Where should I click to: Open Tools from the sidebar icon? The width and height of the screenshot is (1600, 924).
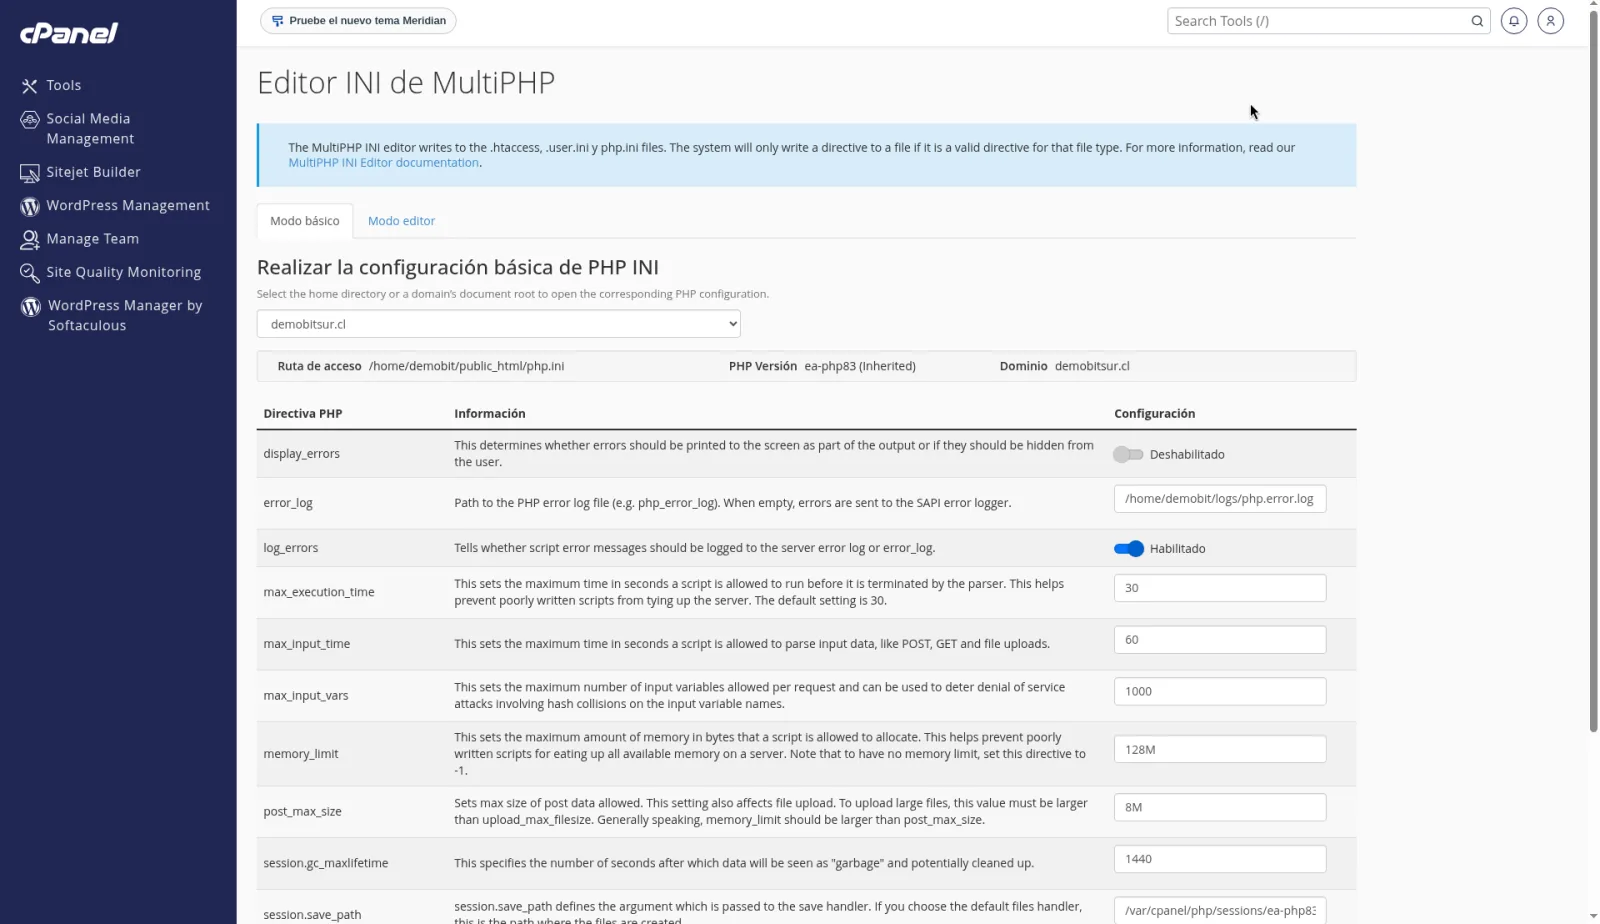coord(30,86)
